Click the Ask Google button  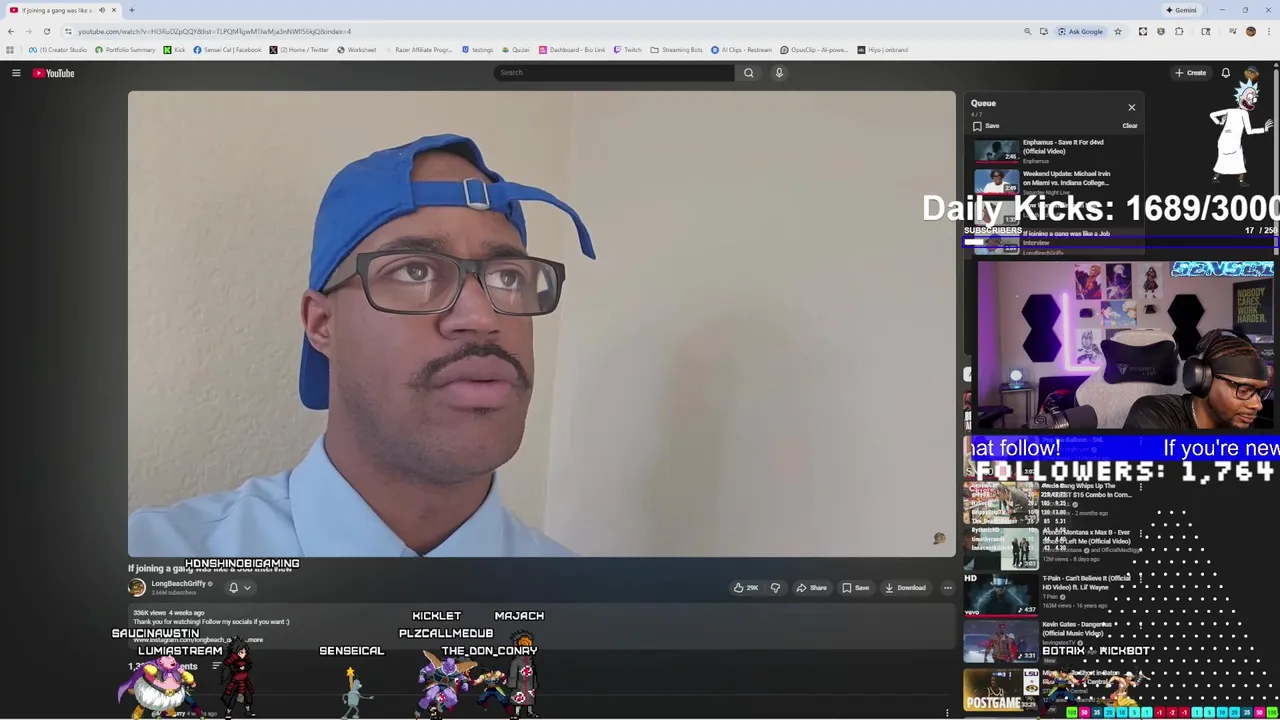tap(1080, 31)
